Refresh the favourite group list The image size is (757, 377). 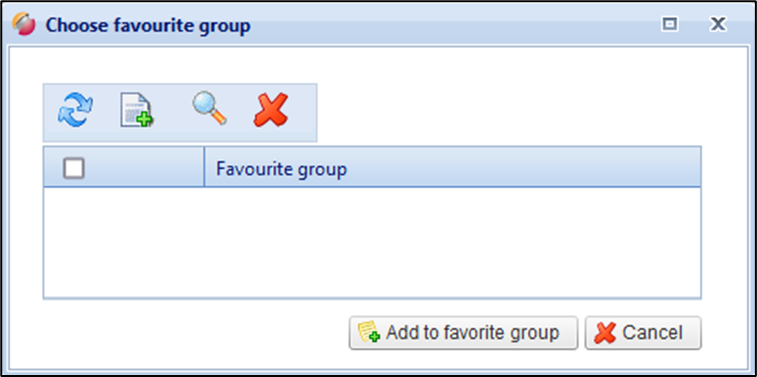coord(75,110)
